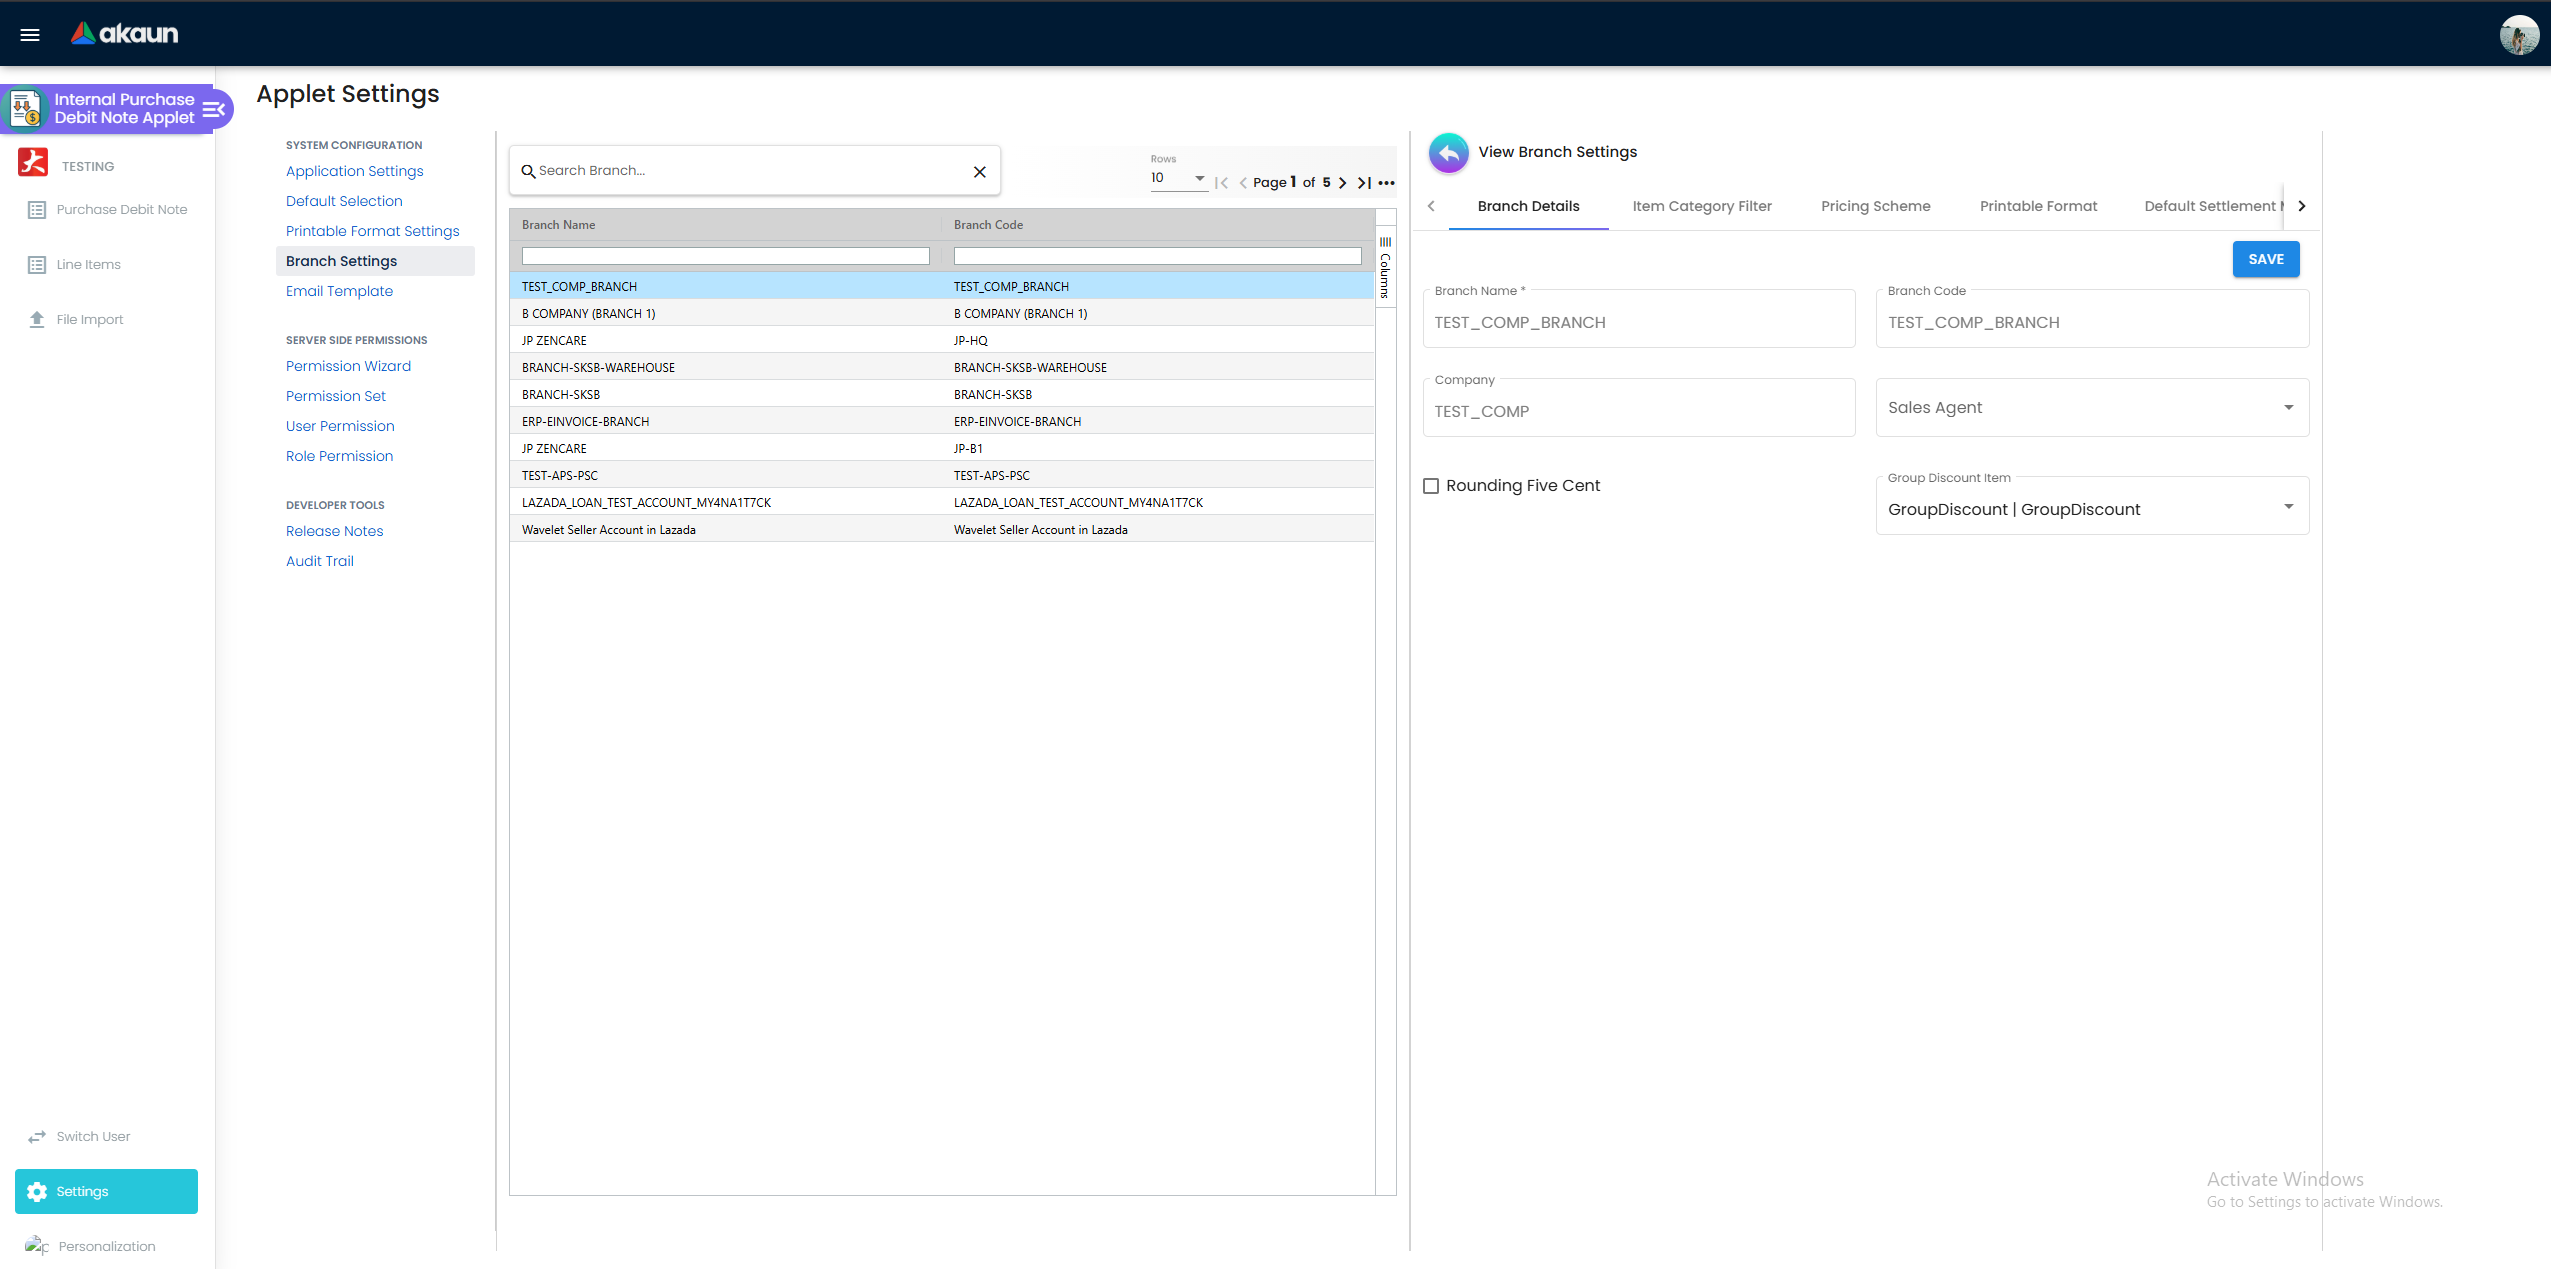
Task: Click the Settings gear icon
Action: pyautogui.click(x=37, y=1192)
